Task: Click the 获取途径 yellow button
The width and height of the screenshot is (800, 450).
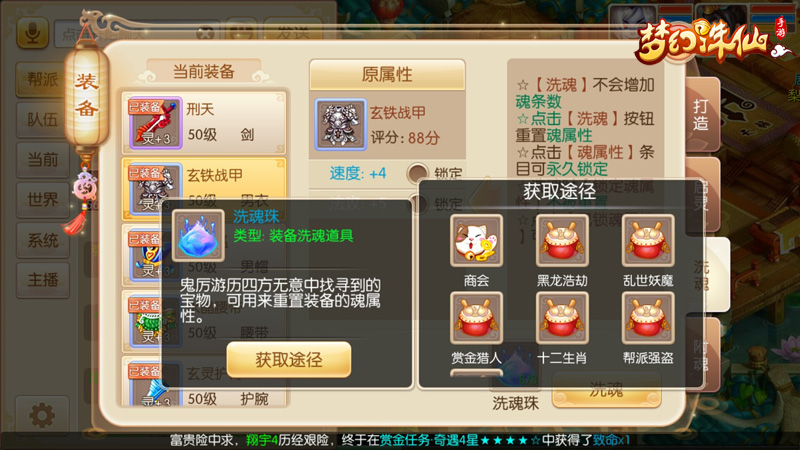Action: pos(289,360)
